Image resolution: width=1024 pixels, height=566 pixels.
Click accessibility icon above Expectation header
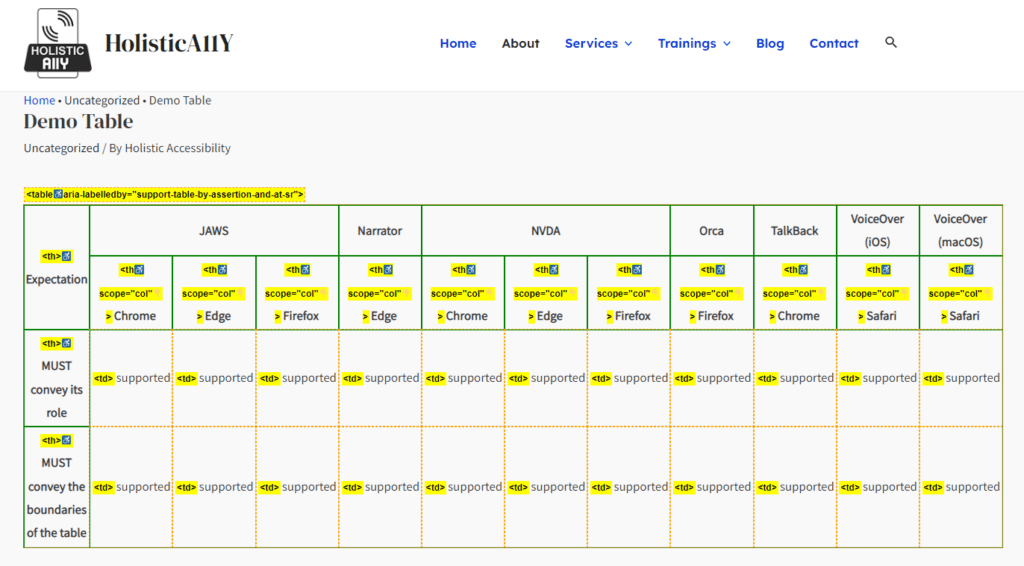coord(67,256)
